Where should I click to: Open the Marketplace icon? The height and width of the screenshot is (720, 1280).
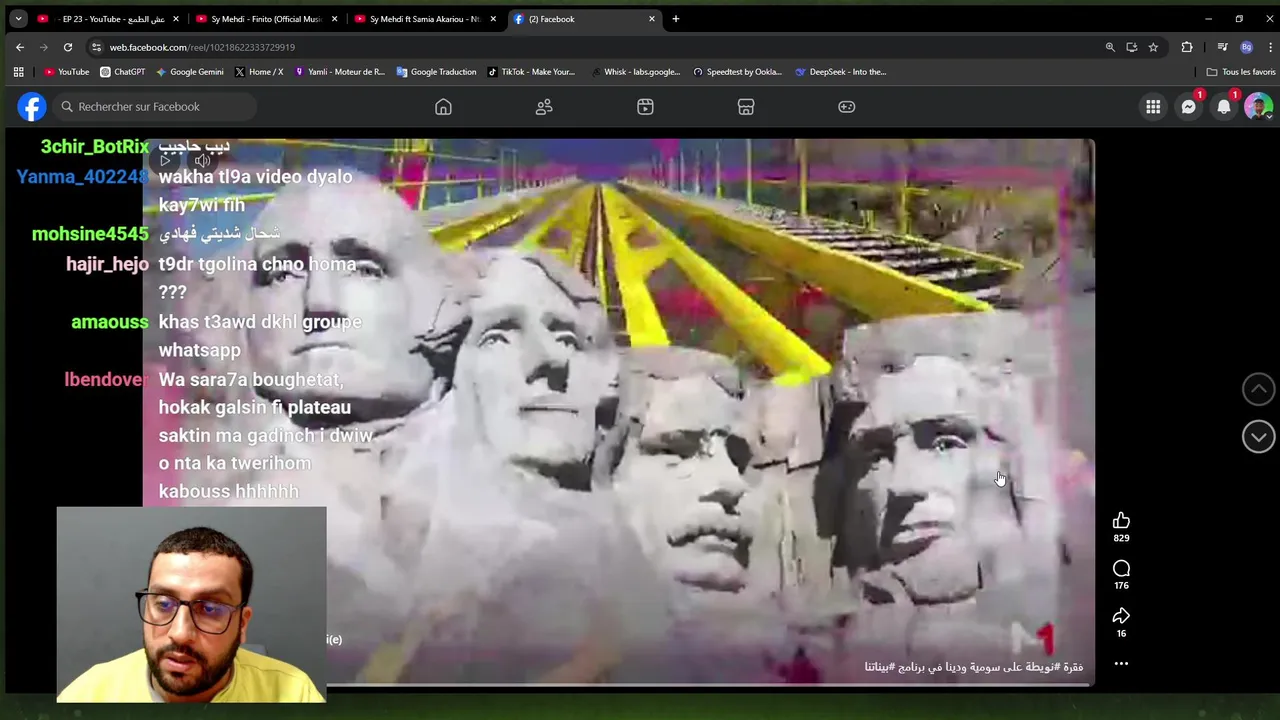tap(746, 107)
